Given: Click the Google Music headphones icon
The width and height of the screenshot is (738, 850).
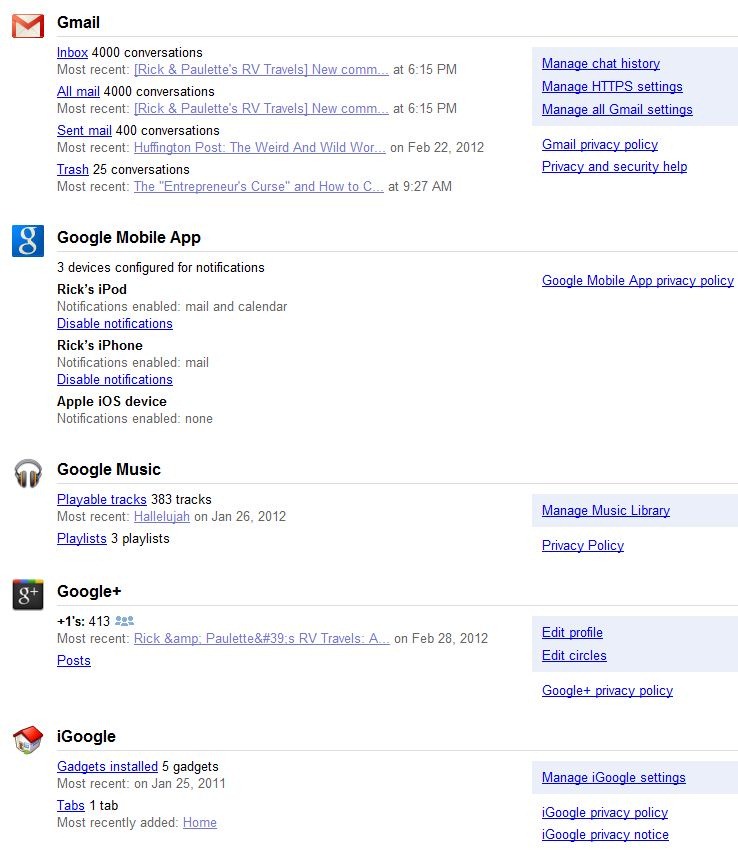Looking at the screenshot, I should point(28,473).
